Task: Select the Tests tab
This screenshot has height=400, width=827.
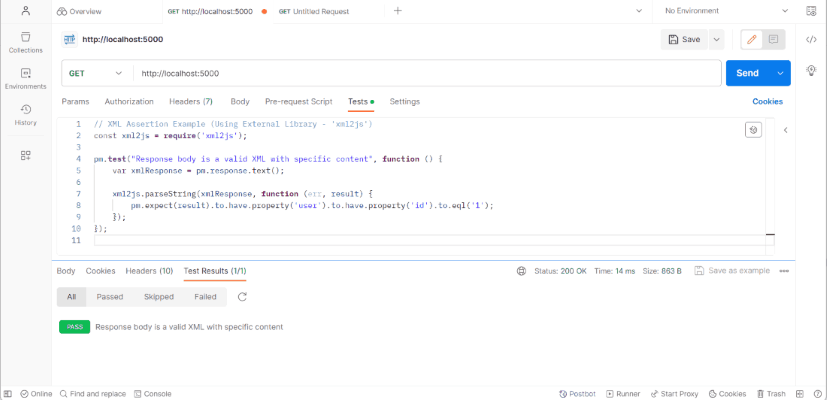Action: pyautogui.click(x=361, y=101)
